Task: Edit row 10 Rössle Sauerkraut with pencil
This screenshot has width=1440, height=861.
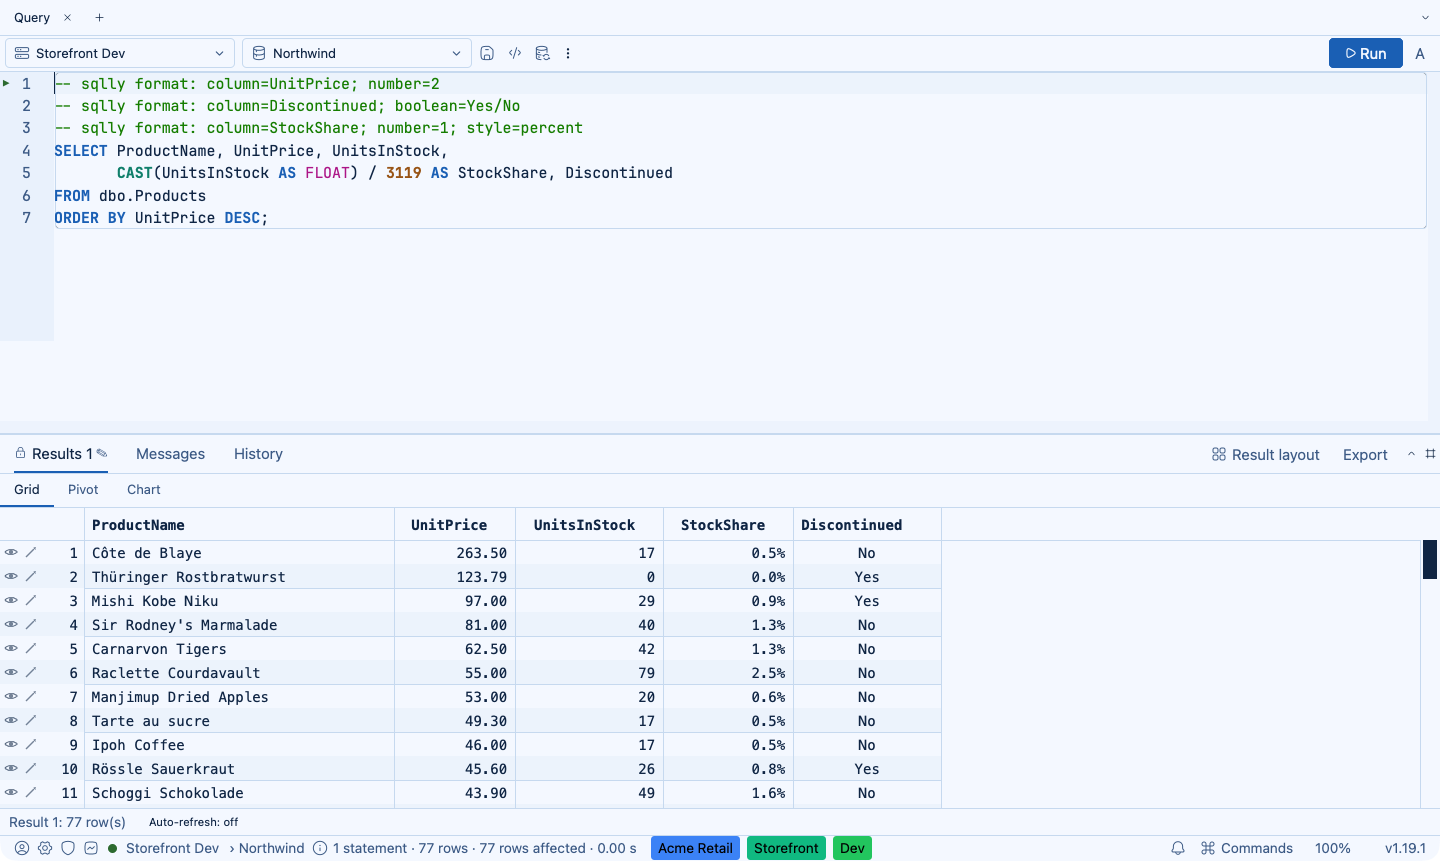Action: point(31,768)
